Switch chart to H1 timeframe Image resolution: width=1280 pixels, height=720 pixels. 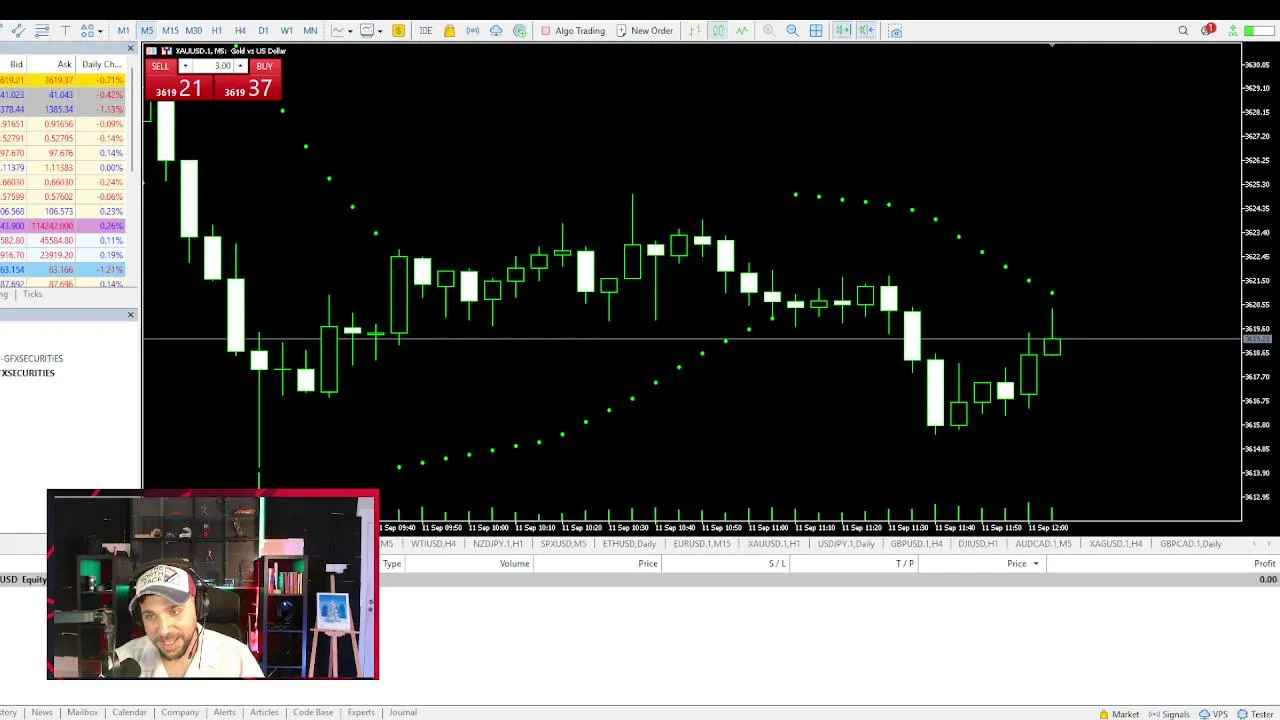216,31
